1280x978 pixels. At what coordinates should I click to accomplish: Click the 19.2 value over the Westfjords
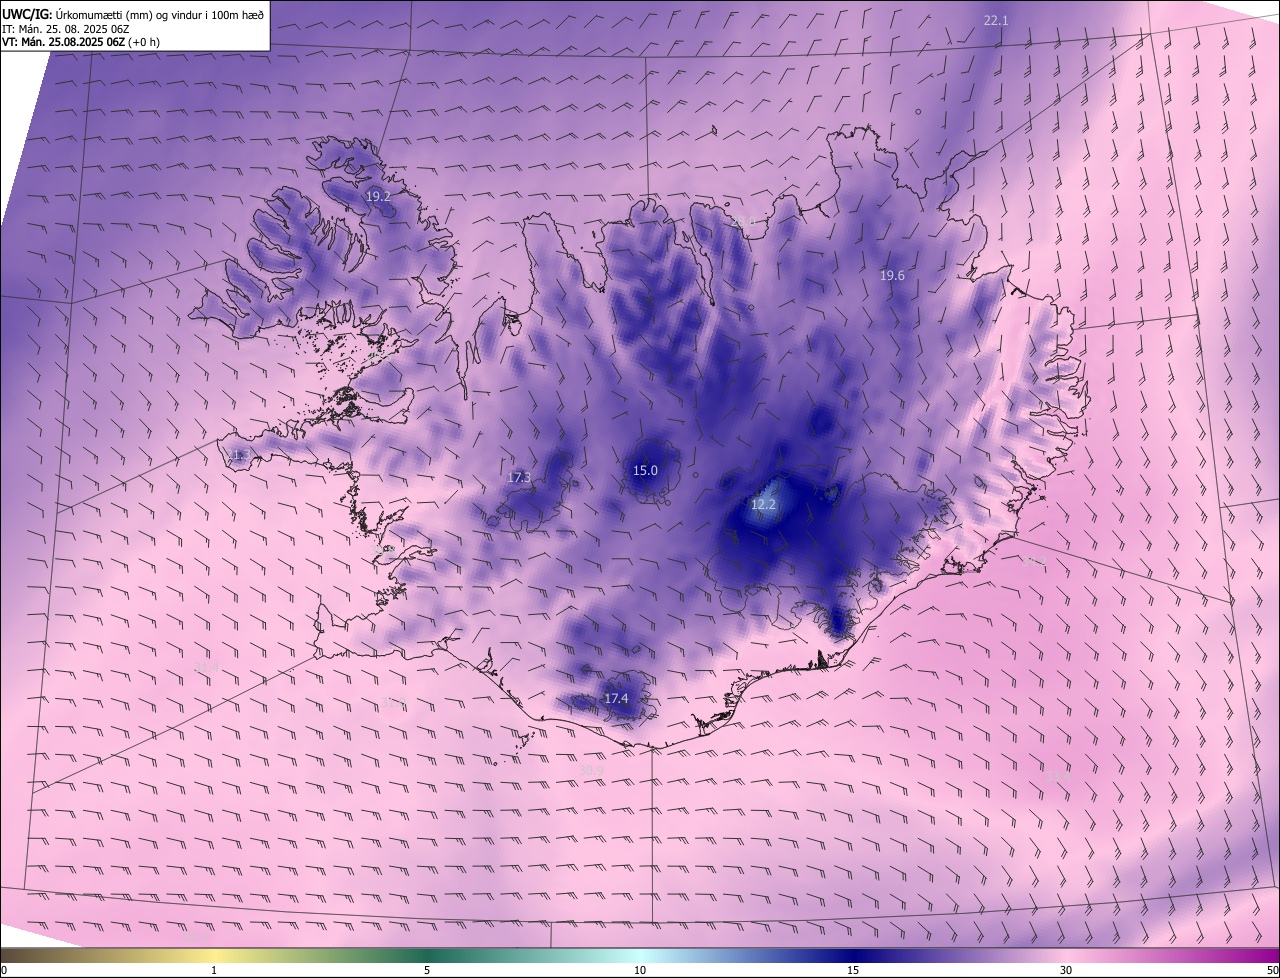point(378,197)
